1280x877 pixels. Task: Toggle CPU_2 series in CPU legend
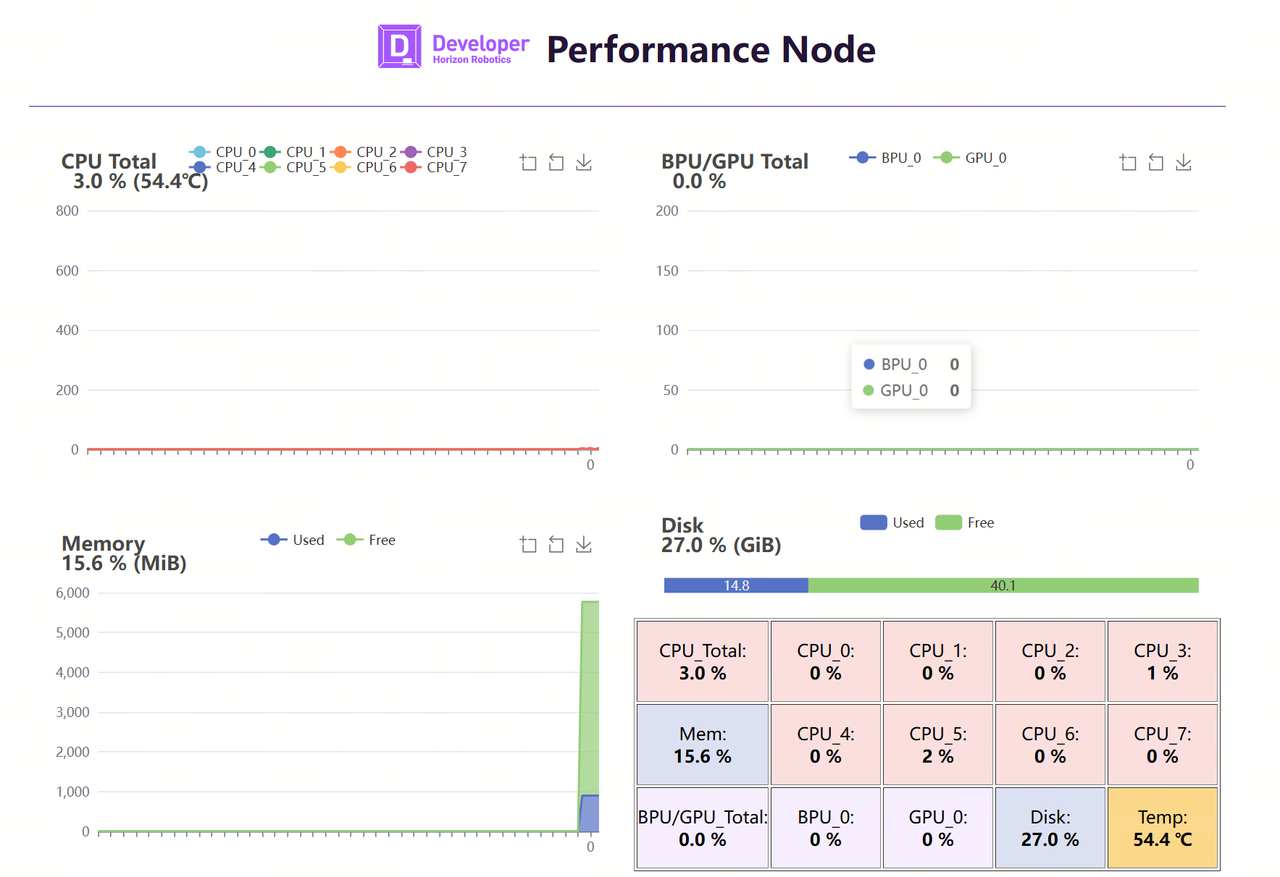coord(363,152)
